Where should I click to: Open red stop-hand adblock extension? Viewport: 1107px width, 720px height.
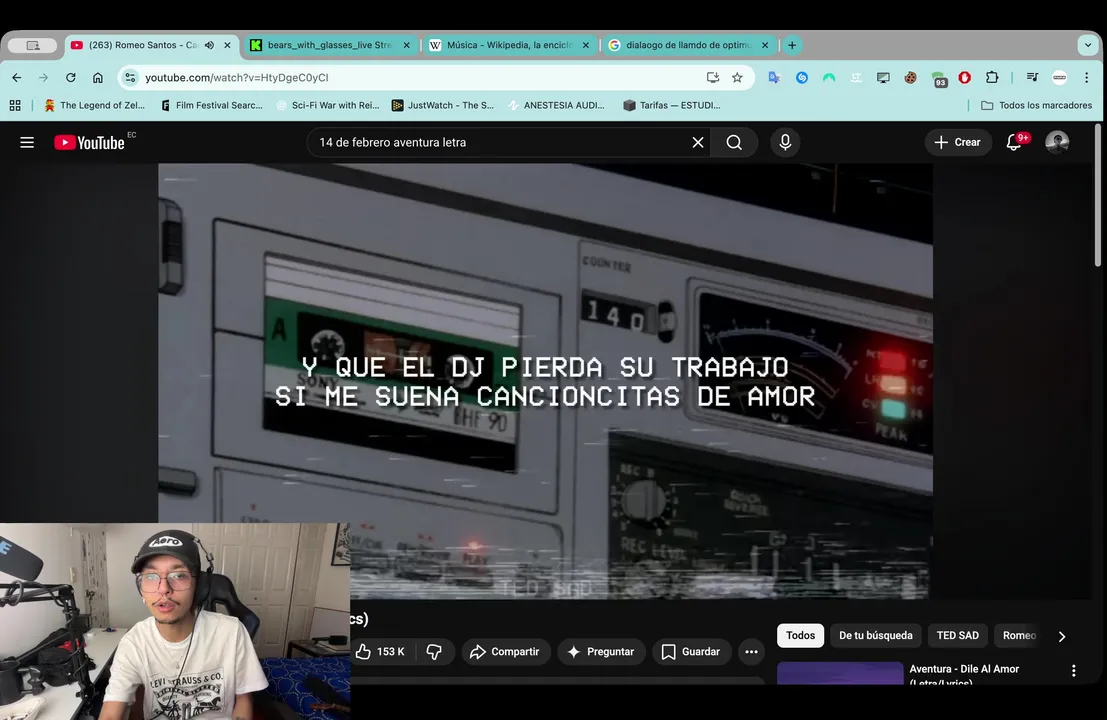click(x=964, y=78)
